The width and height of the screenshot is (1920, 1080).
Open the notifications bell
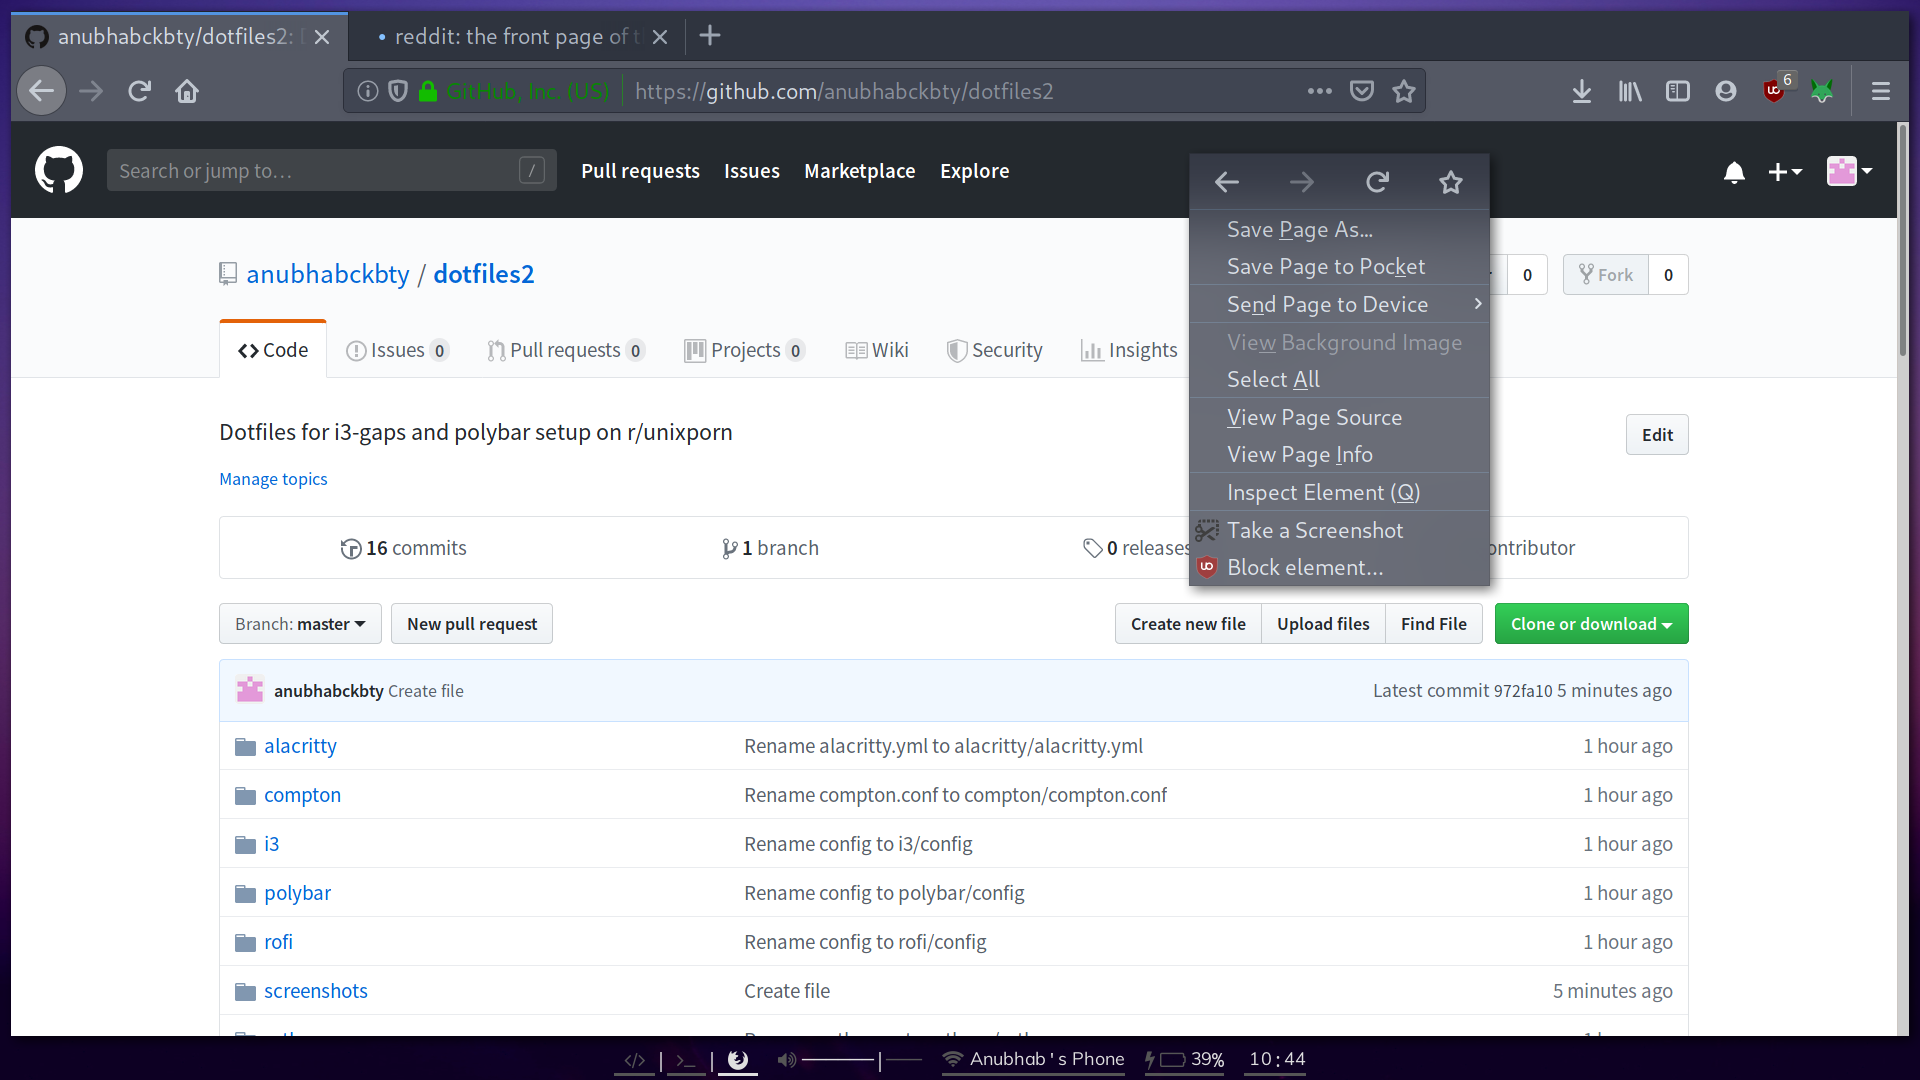pyautogui.click(x=1734, y=172)
